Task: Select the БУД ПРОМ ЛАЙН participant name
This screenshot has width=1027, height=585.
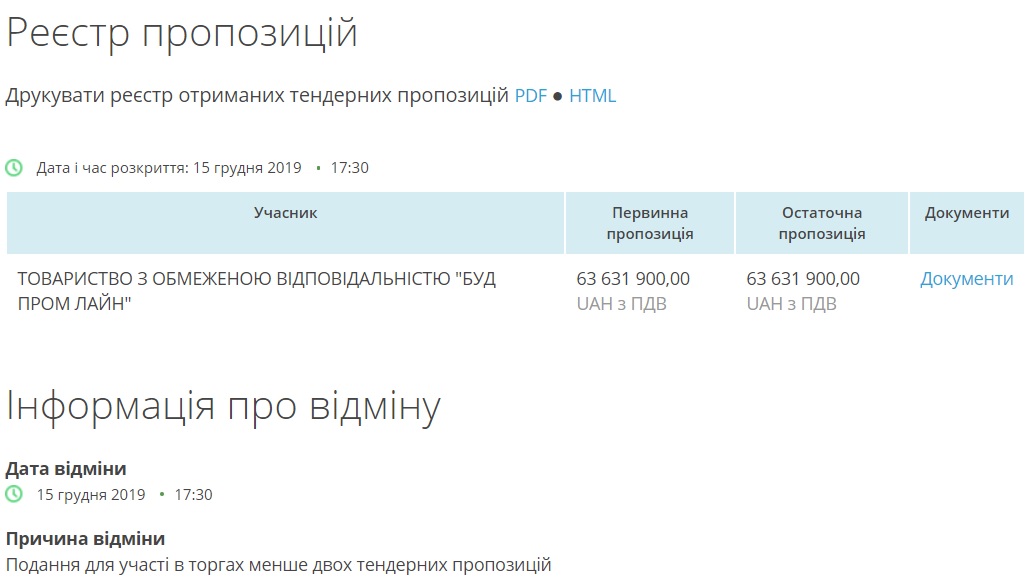Action: 256,290
